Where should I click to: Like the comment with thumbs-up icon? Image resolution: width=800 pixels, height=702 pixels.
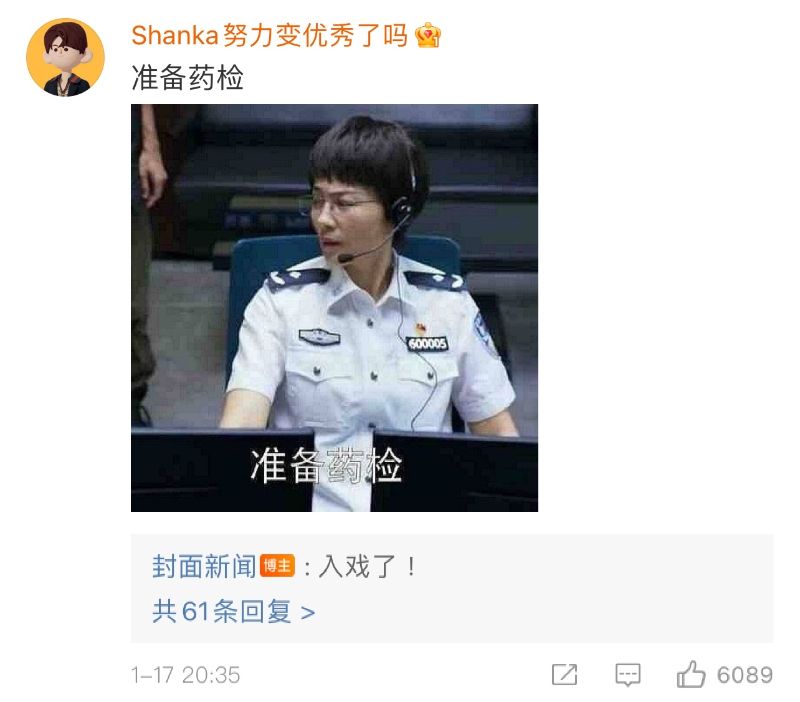[691, 674]
